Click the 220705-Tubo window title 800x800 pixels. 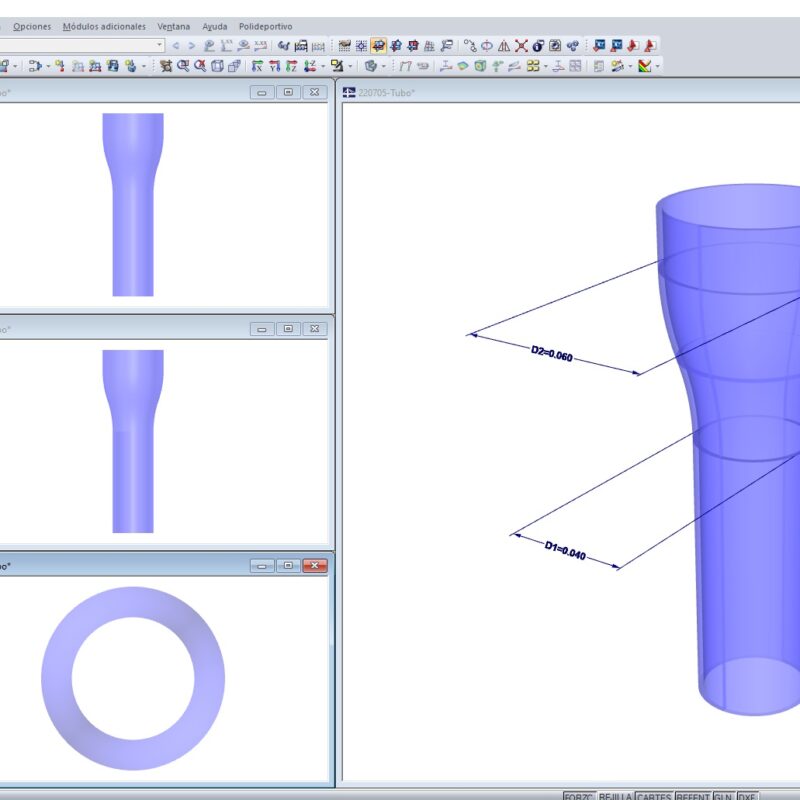coord(386,92)
